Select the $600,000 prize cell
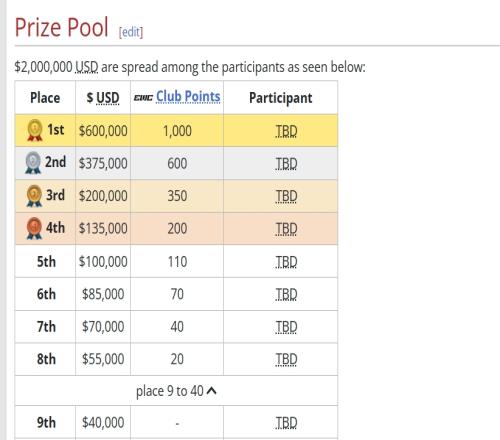 tap(103, 131)
